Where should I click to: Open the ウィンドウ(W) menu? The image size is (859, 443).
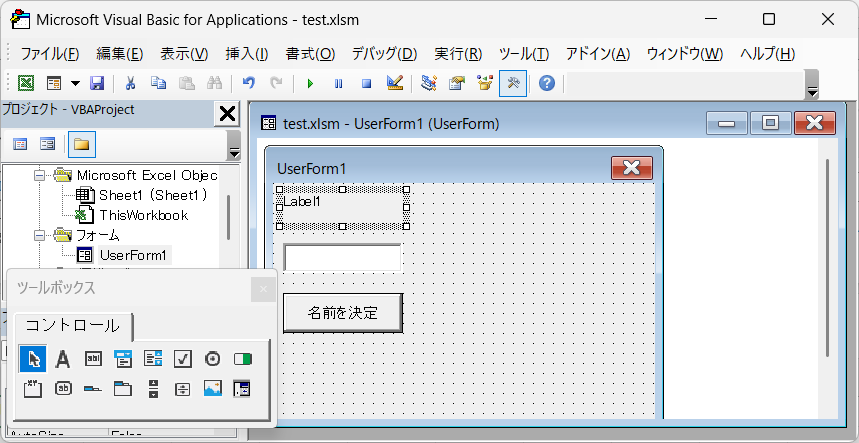(685, 54)
